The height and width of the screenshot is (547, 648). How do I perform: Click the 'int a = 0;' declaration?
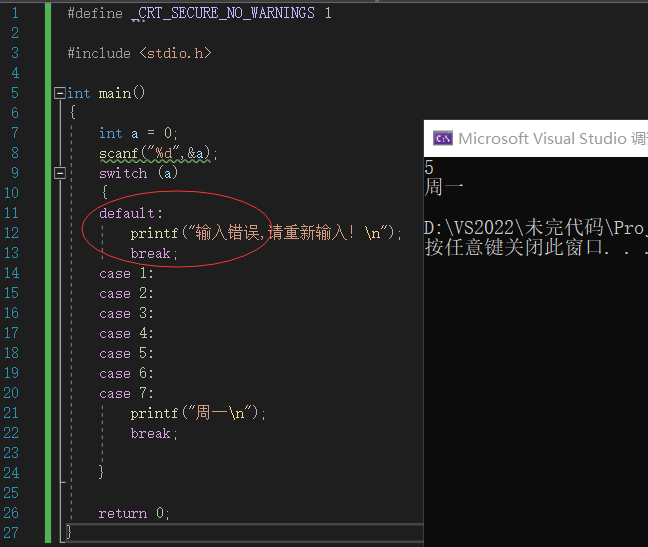pyautogui.click(x=138, y=133)
